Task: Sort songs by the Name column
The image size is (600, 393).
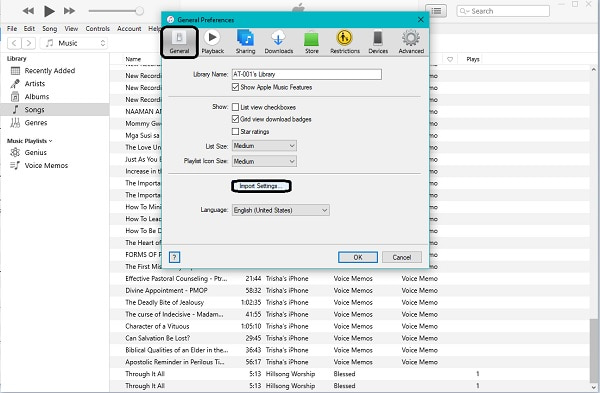Action: (x=133, y=59)
